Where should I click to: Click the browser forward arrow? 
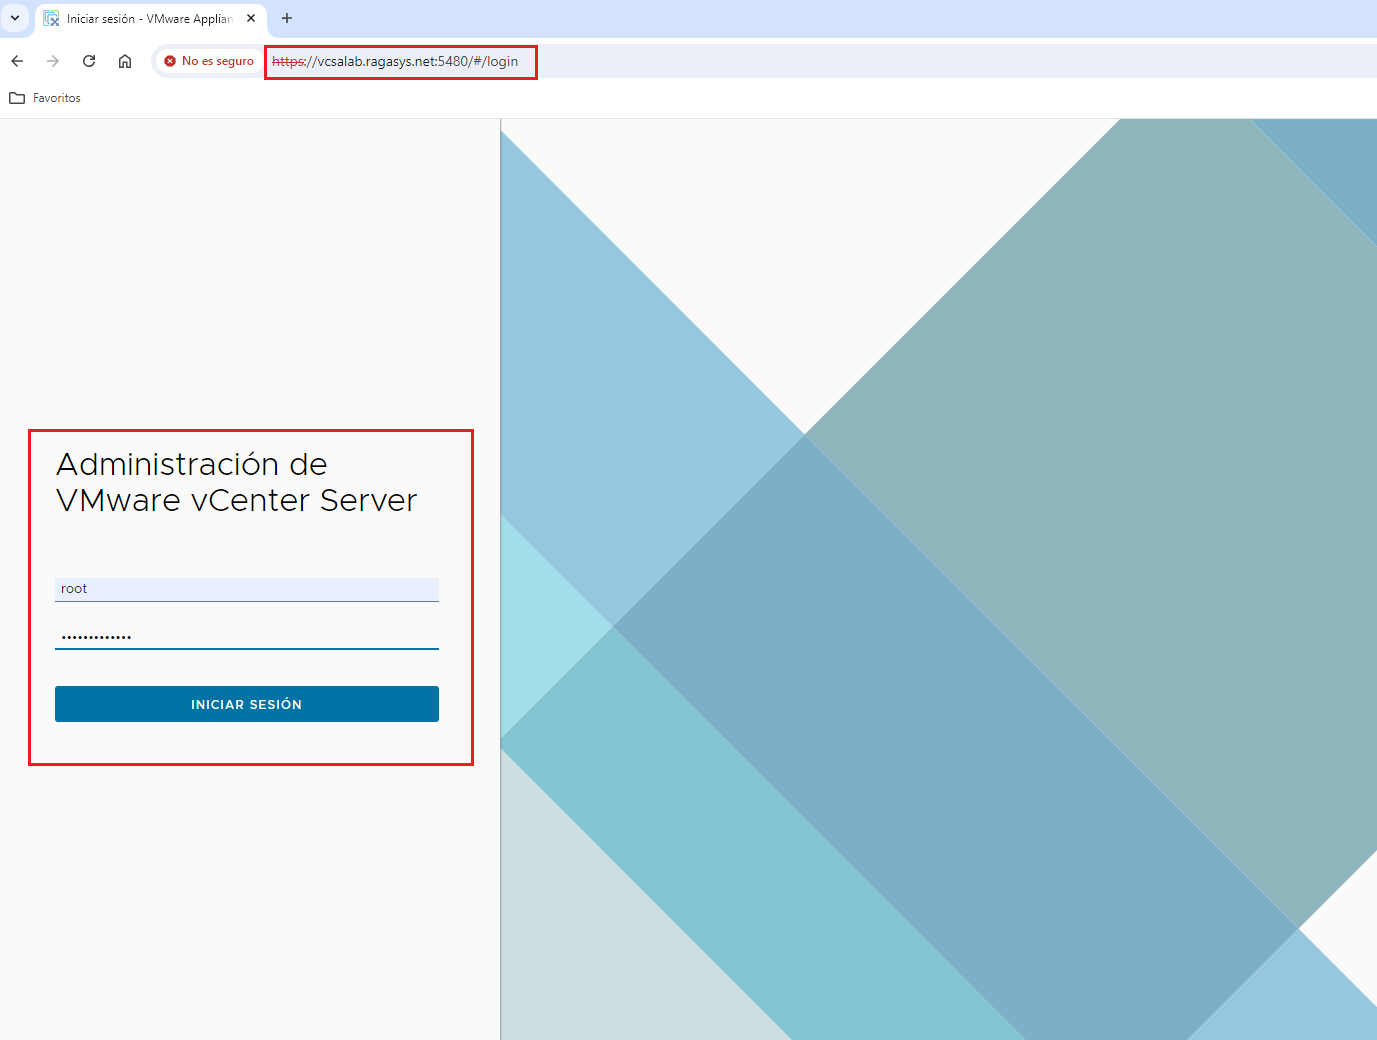click(53, 61)
